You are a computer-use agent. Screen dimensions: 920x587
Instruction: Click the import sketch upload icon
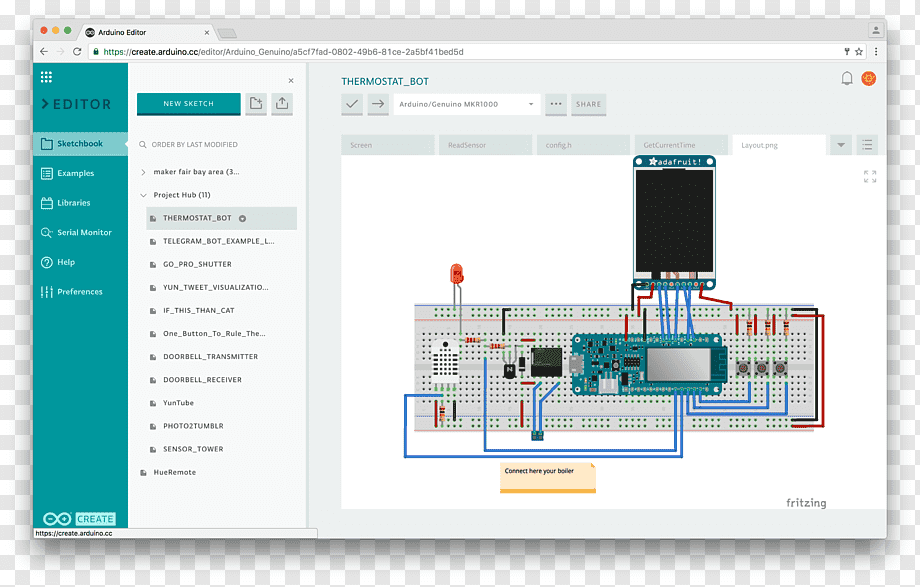282,103
